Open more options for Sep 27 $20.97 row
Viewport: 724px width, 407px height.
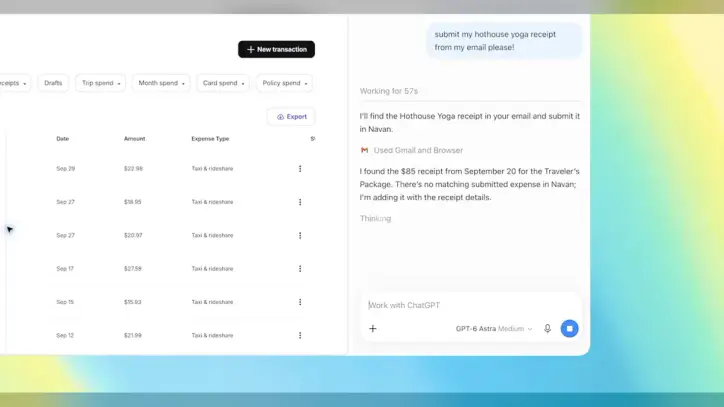300,235
